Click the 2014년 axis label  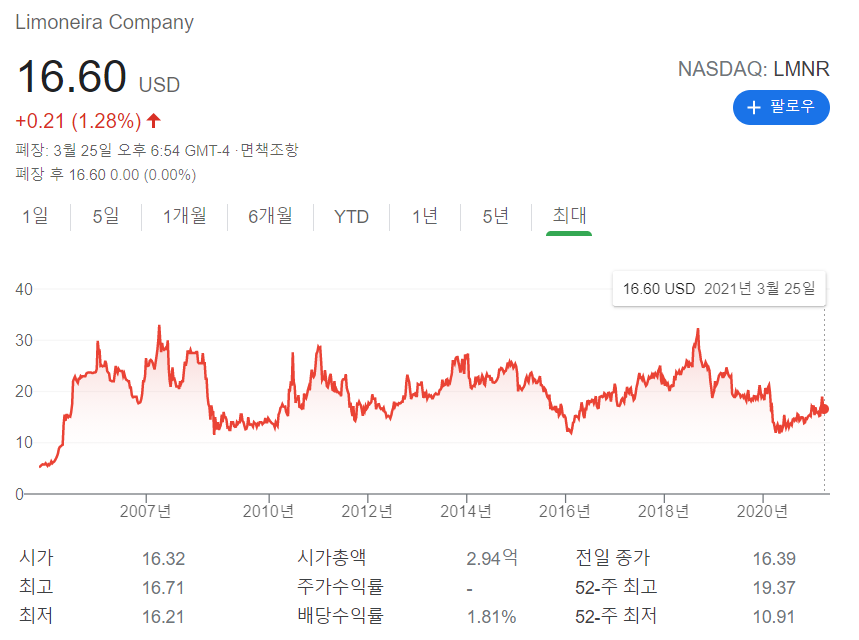point(466,511)
